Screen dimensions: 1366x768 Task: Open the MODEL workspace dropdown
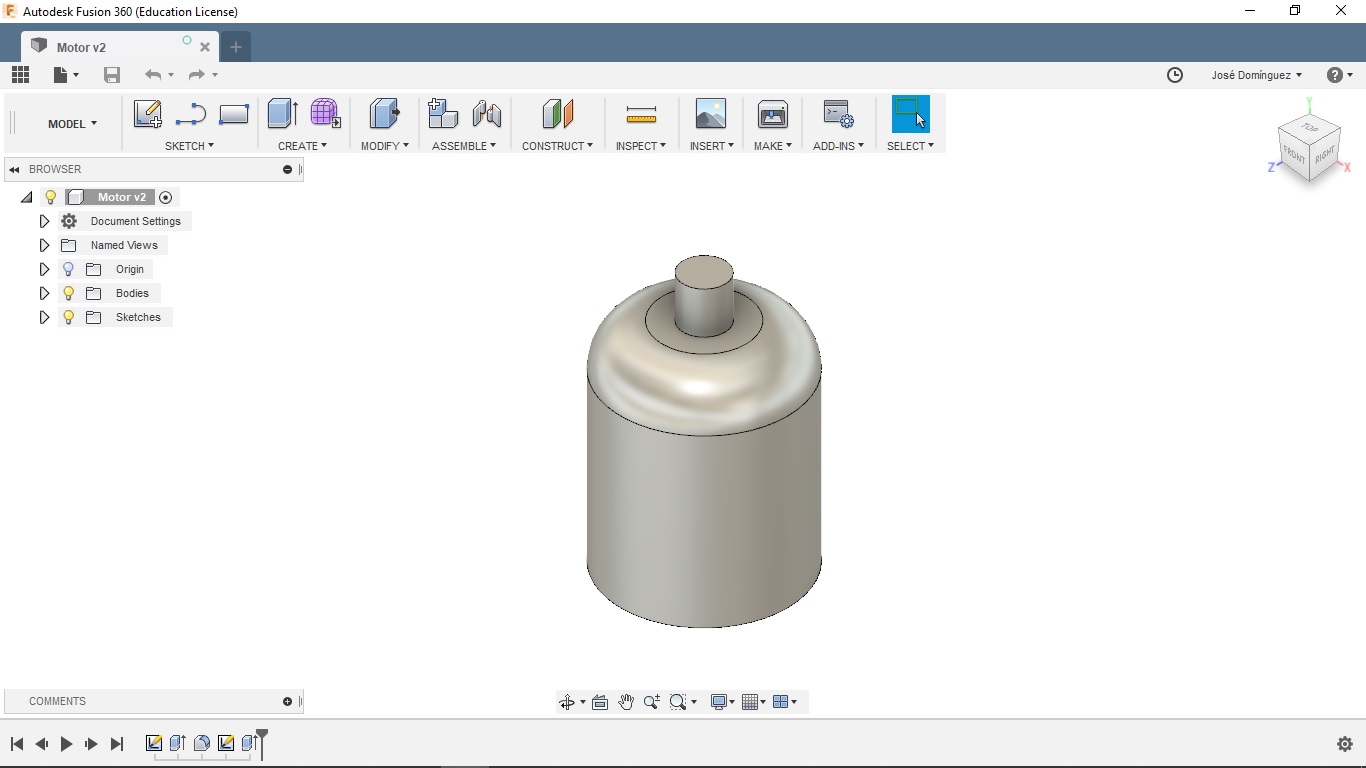click(x=73, y=124)
